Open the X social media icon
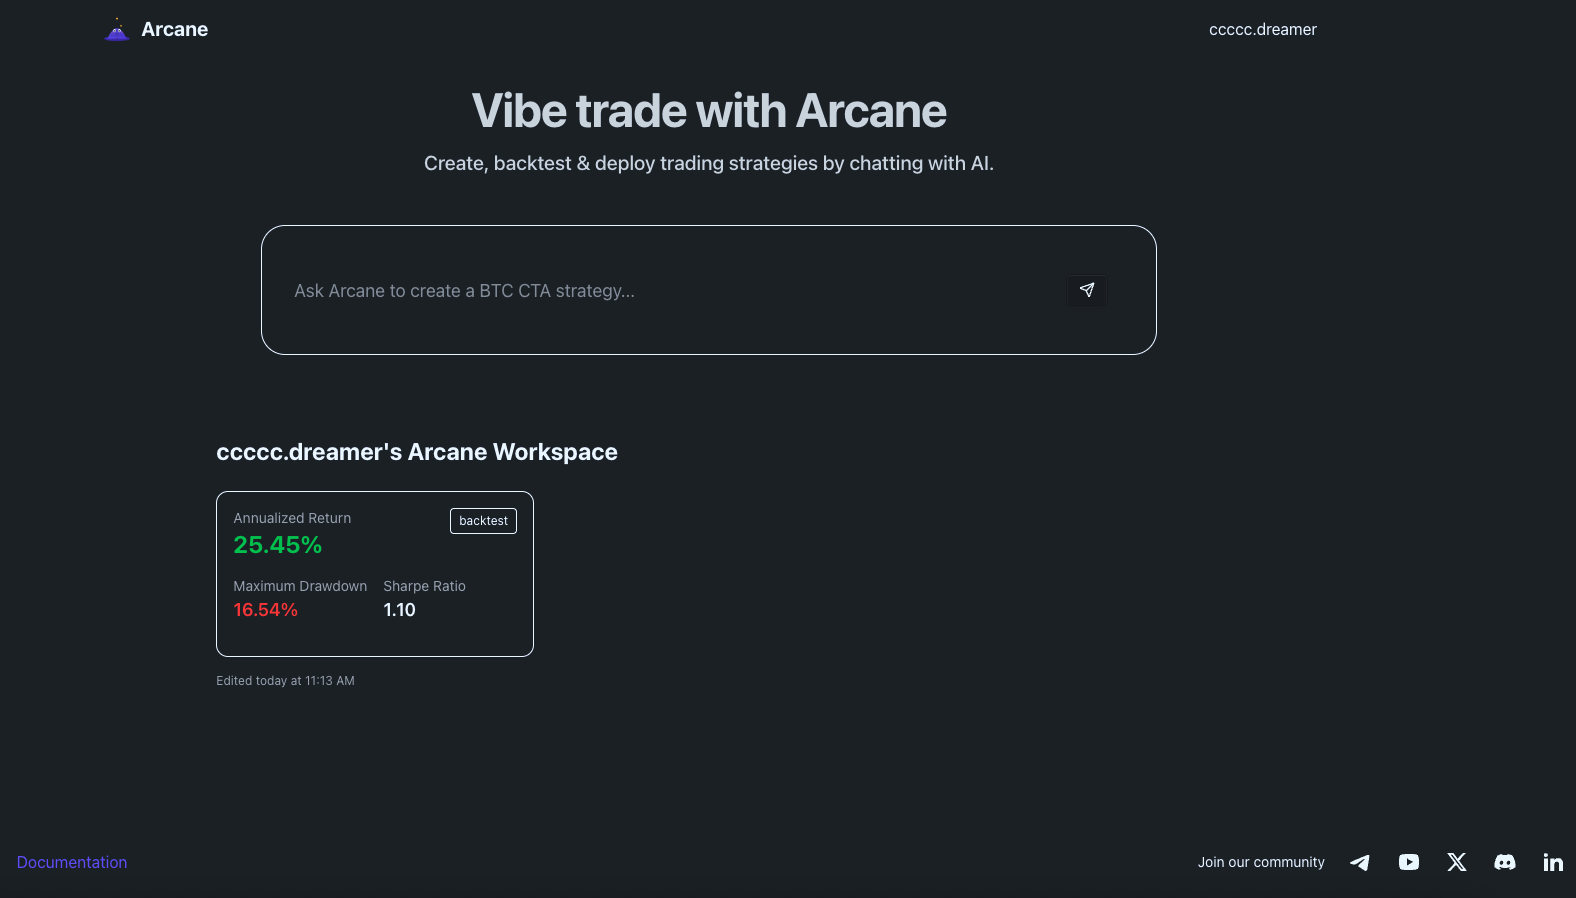Screen dimensions: 1576x898 (1456, 862)
